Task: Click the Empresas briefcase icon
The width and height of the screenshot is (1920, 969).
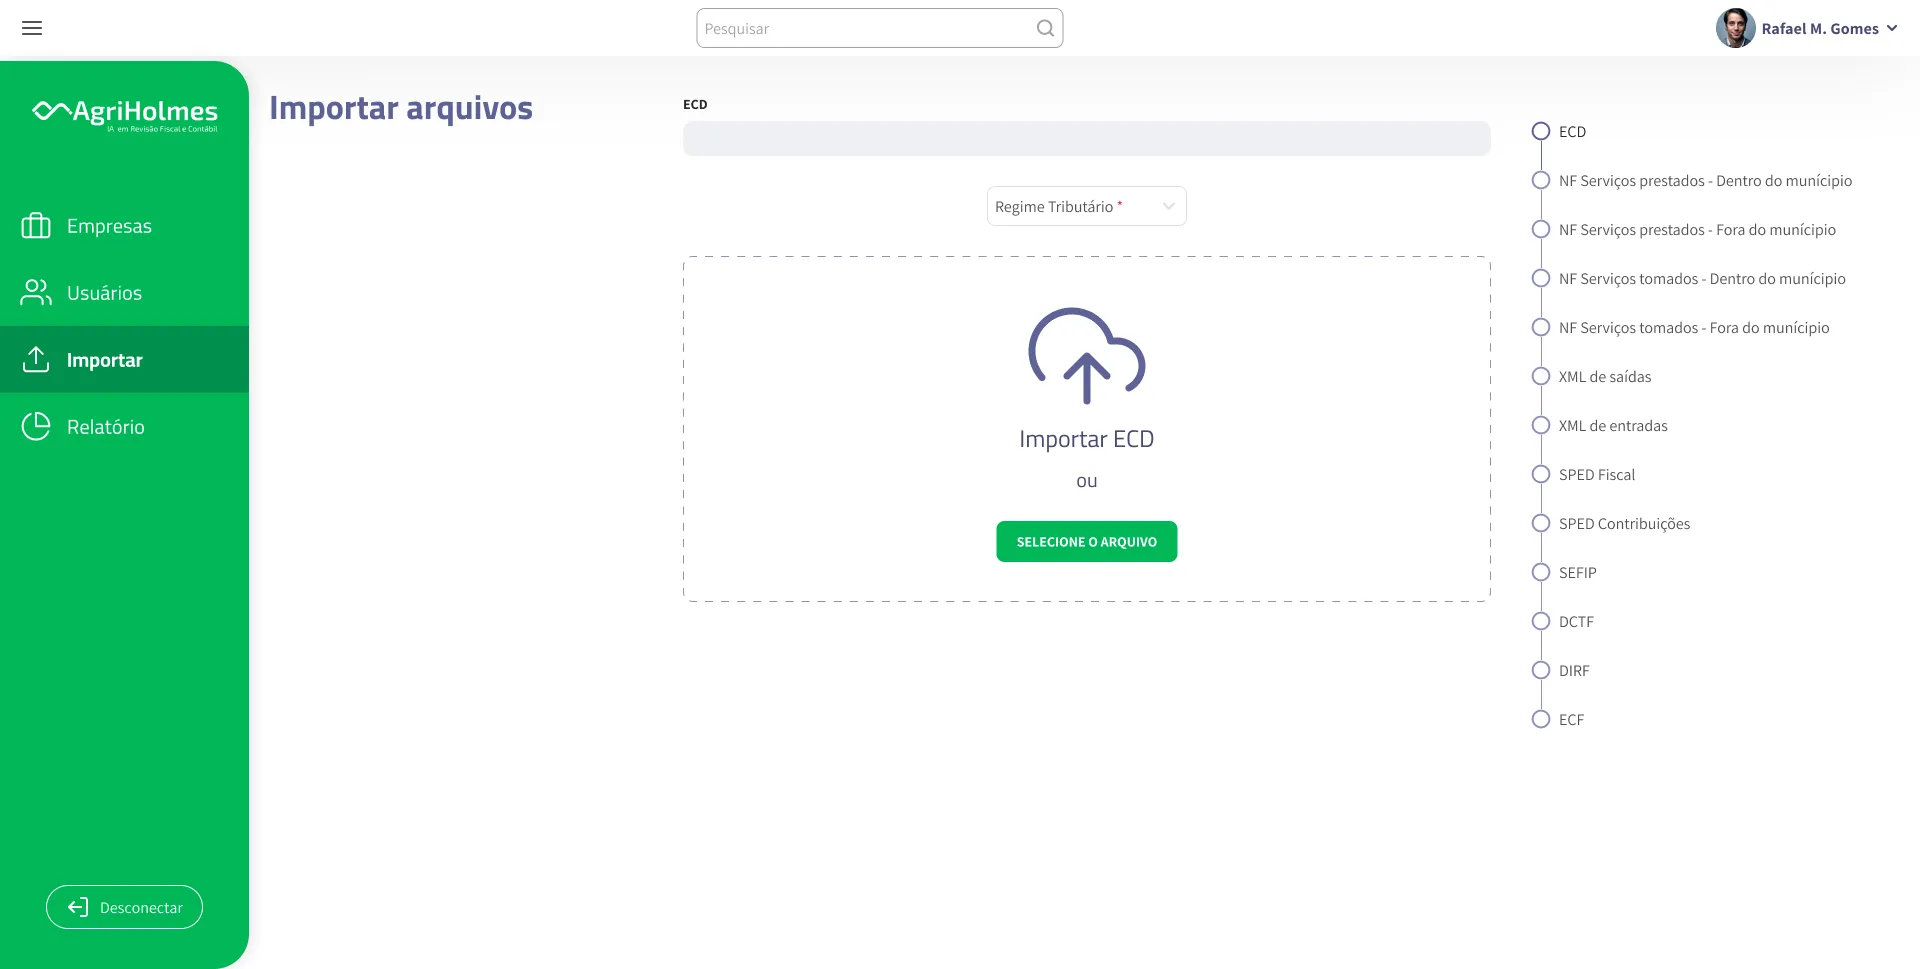Action: [x=36, y=226]
